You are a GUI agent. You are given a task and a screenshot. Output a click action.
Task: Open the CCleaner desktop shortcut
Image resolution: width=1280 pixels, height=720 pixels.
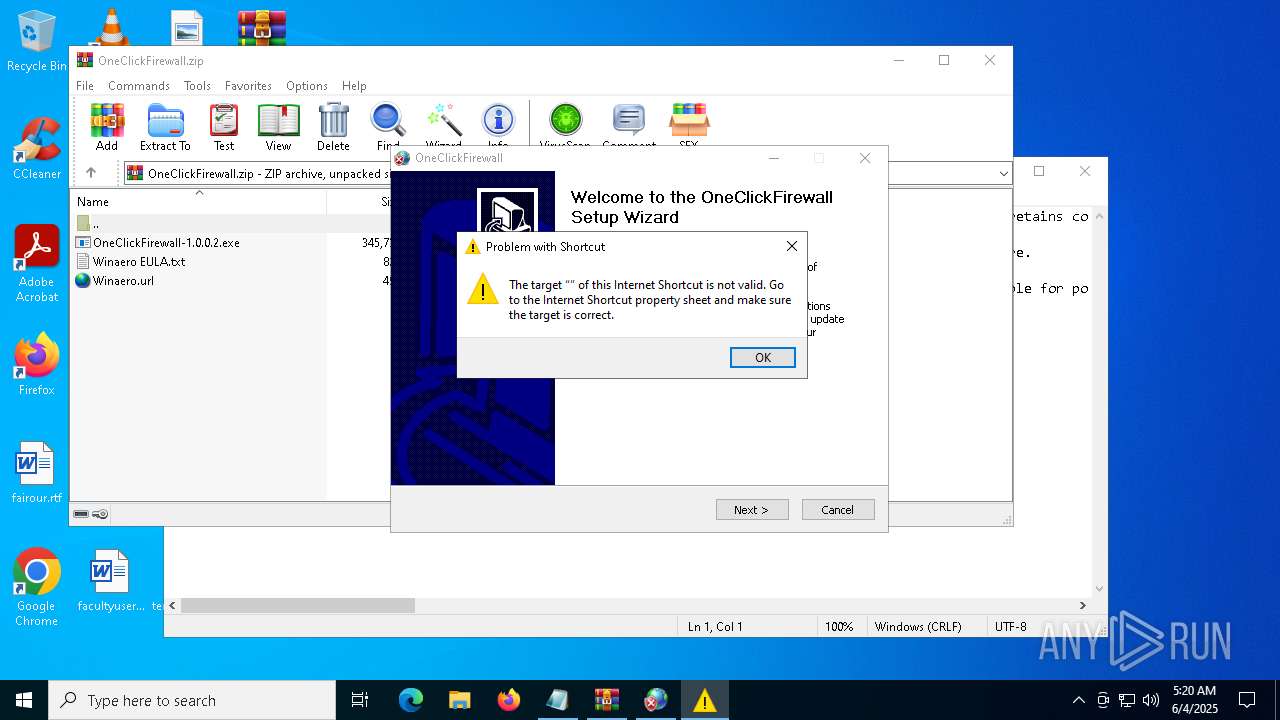tap(37, 149)
